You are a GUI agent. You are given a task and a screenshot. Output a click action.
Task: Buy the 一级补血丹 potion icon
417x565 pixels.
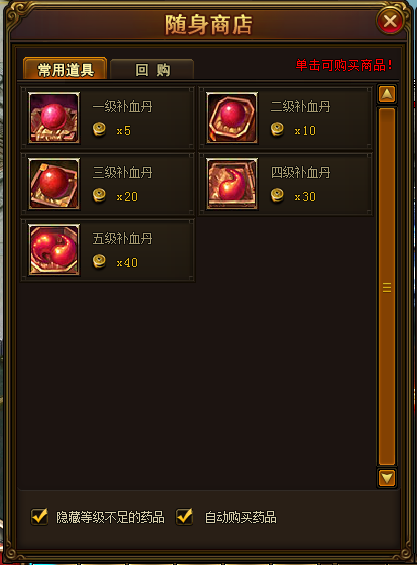[x=54, y=118]
